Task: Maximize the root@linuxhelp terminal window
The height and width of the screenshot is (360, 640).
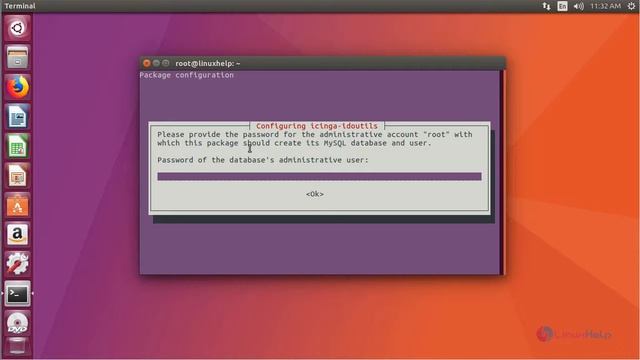Action: [165, 63]
